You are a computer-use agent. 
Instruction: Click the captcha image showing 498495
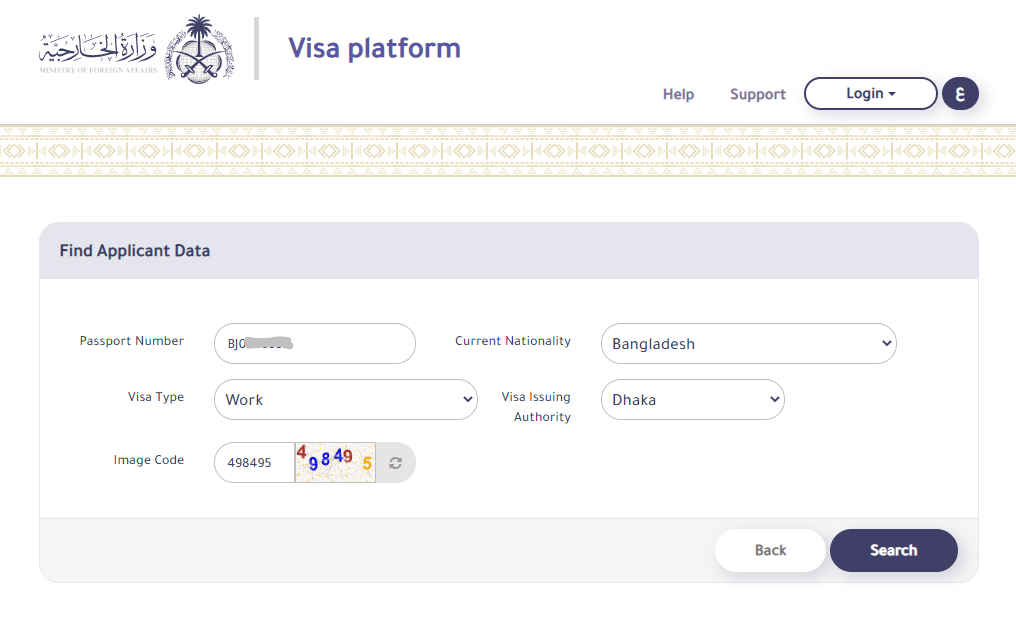pyautogui.click(x=335, y=462)
